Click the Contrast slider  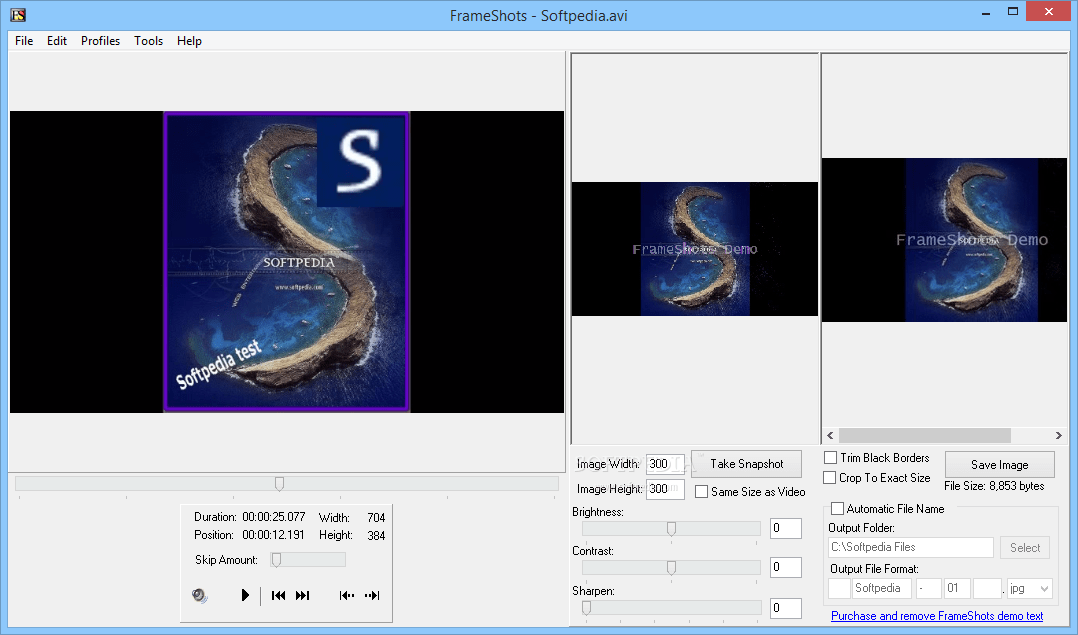coord(671,568)
